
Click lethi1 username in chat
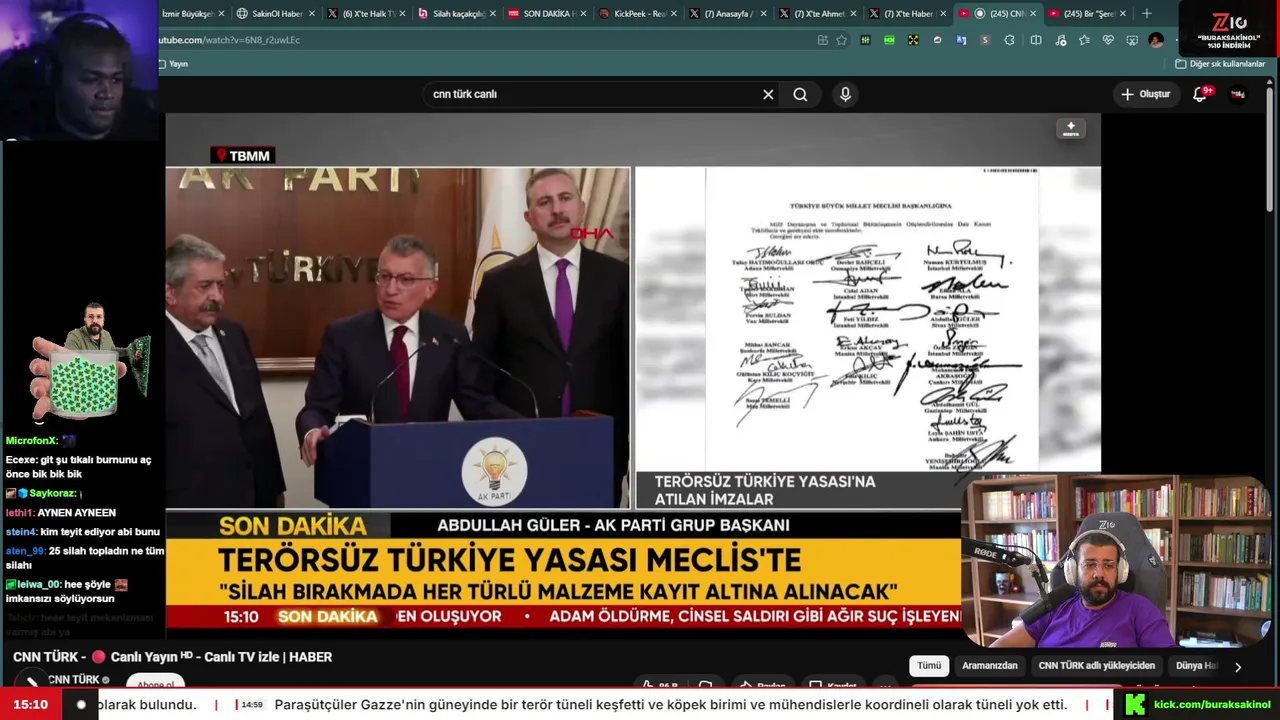click(x=20, y=513)
